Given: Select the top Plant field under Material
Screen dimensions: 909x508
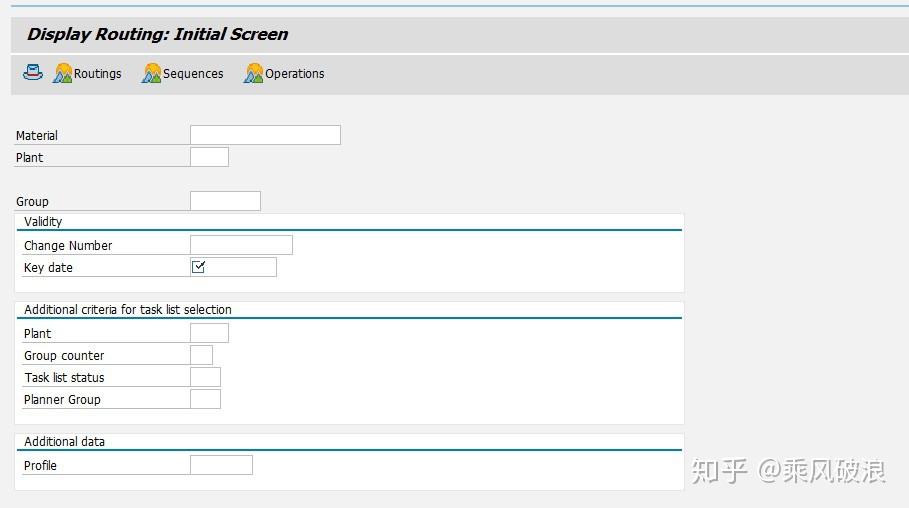Looking at the screenshot, I should (x=209, y=157).
